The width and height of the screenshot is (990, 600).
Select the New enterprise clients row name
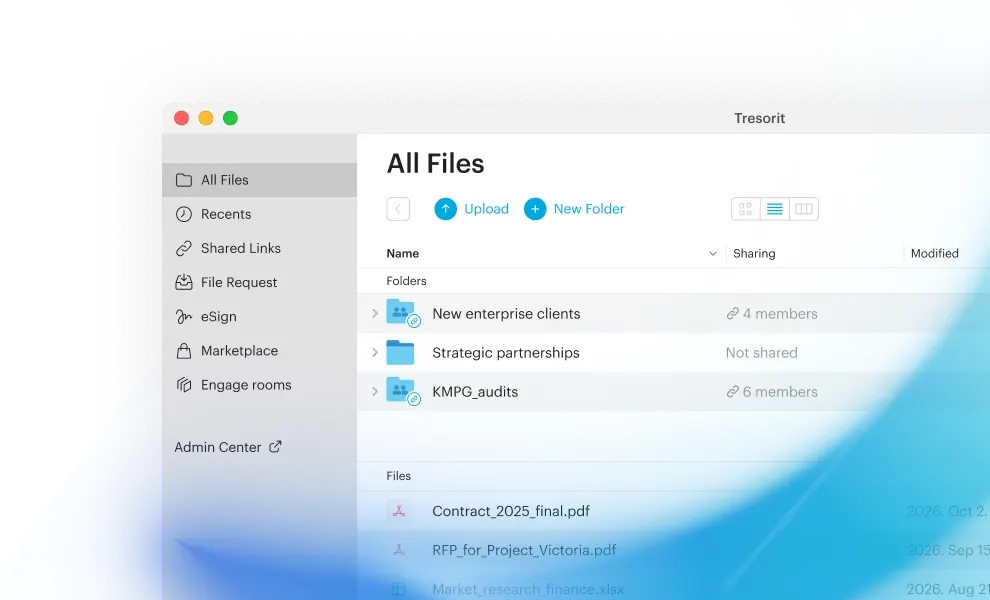pyautogui.click(x=506, y=314)
